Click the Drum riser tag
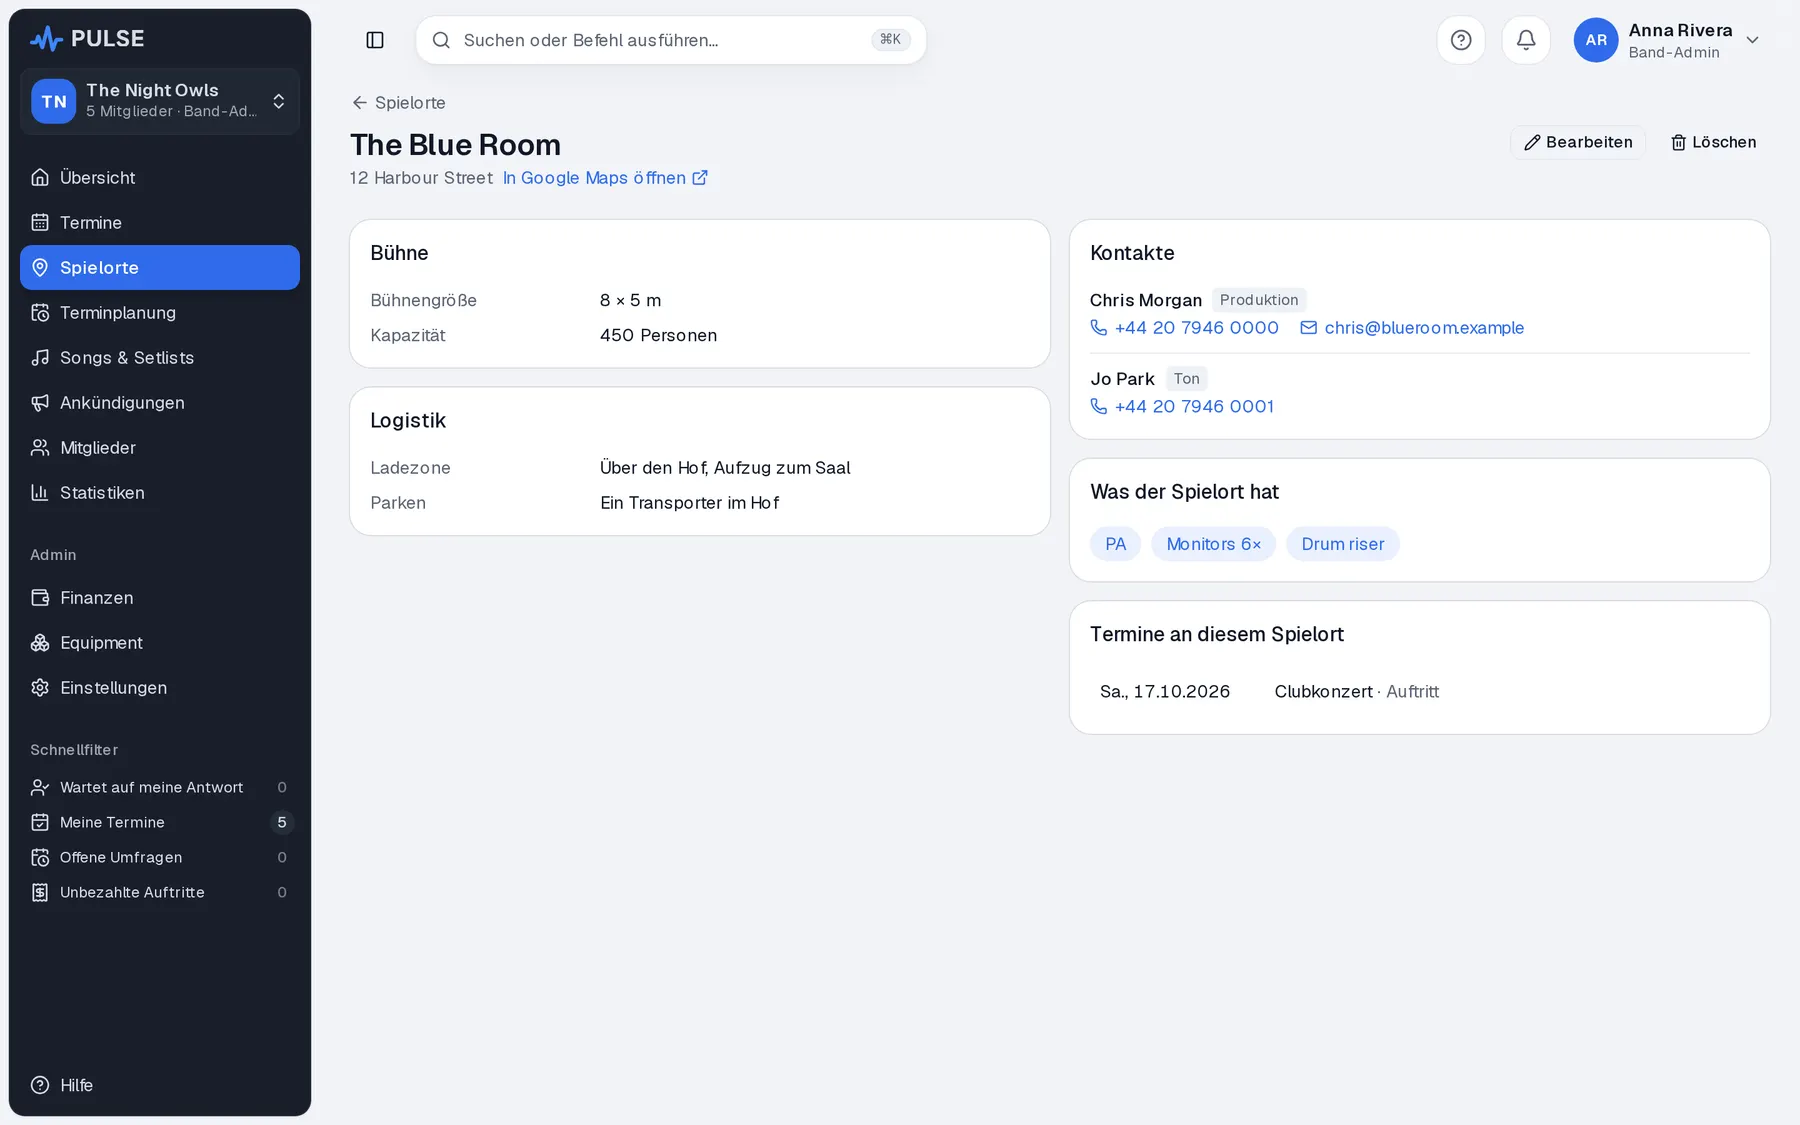 click(1343, 544)
